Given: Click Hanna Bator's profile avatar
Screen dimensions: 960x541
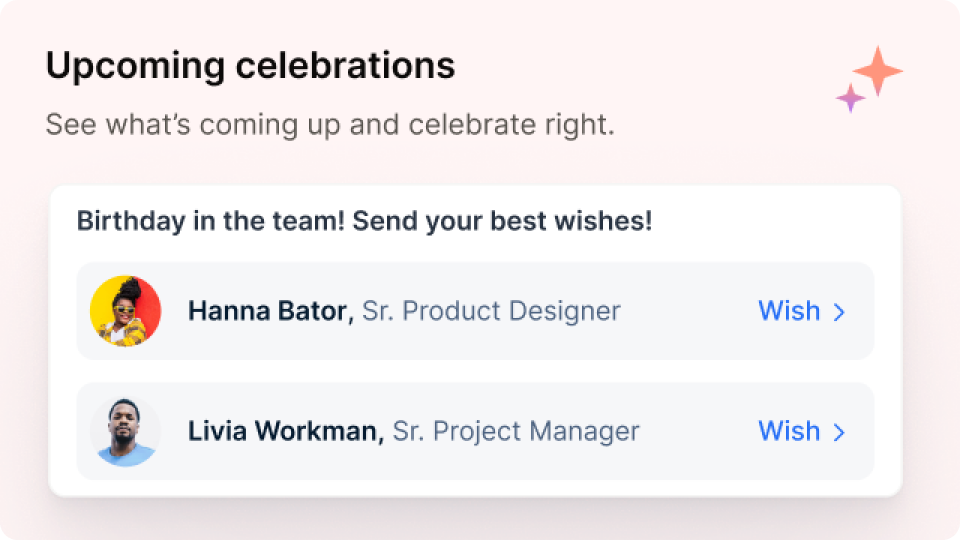Looking at the screenshot, I should tap(126, 311).
